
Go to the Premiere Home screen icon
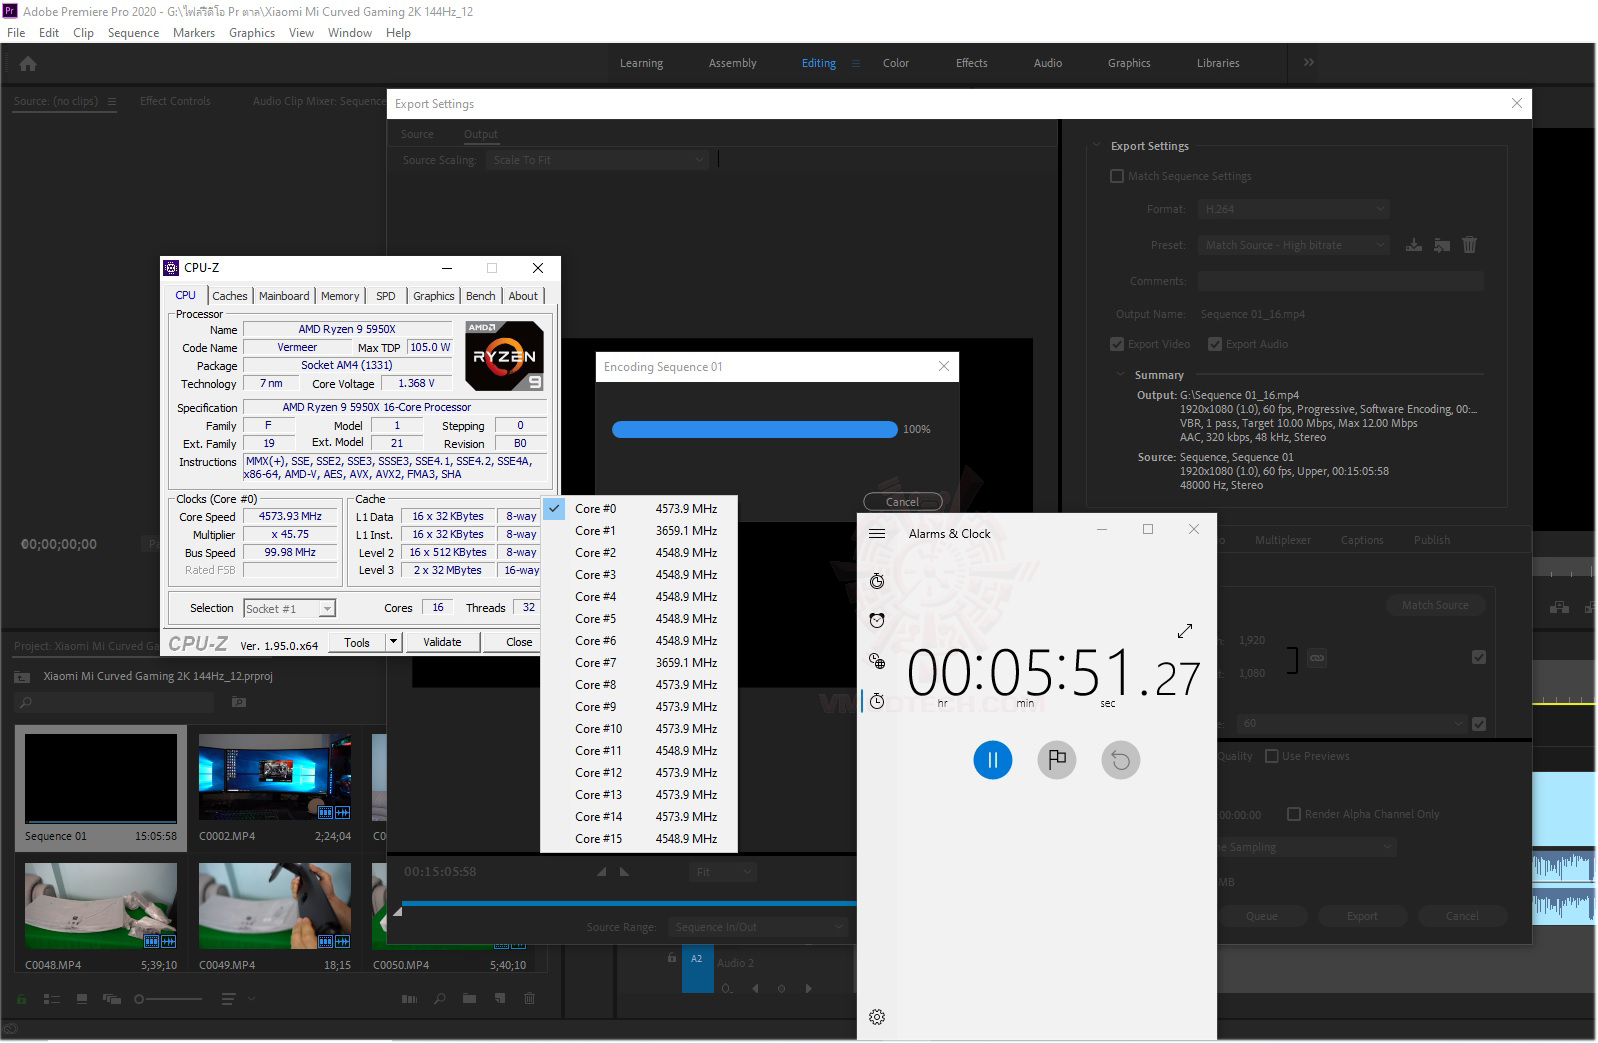click(28, 64)
